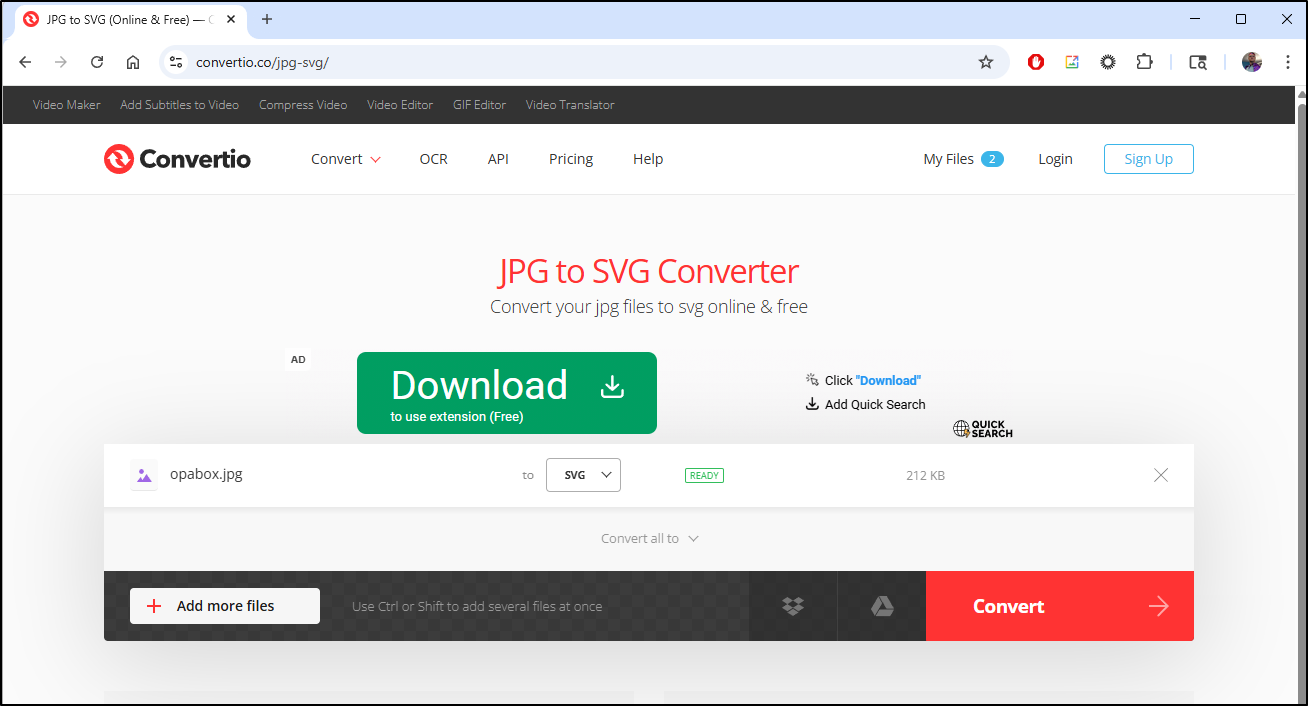Open the API page
The image size is (1308, 706).
click(x=498, y=159)
